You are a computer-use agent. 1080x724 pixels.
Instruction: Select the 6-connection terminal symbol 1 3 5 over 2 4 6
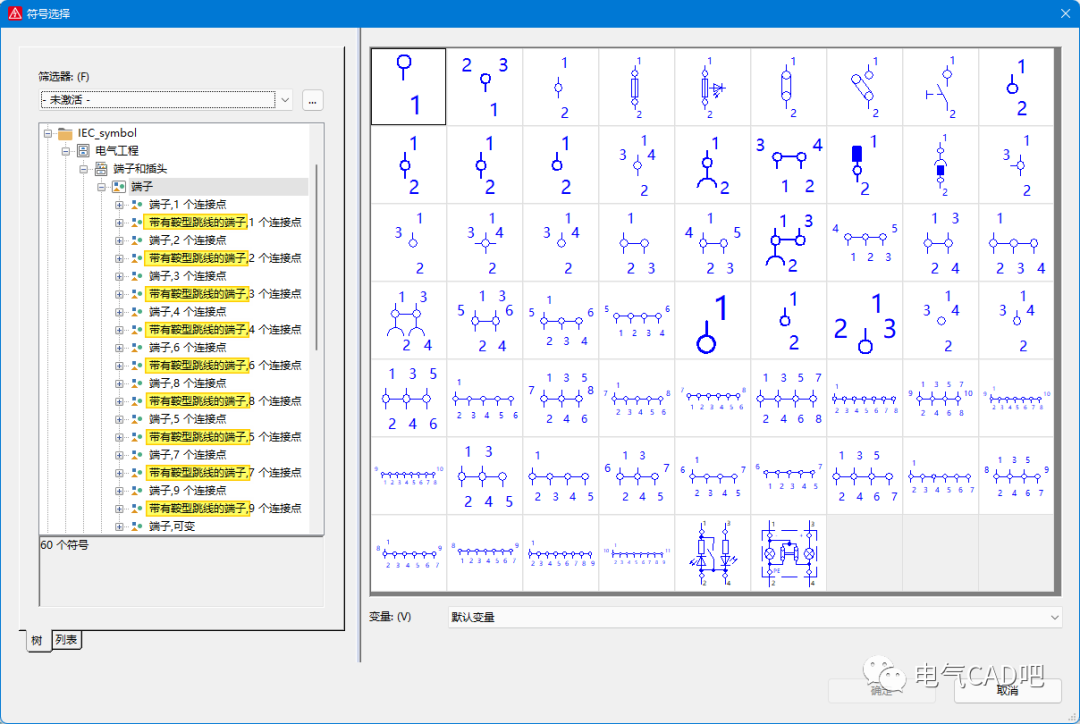click(x=408, y=398)
